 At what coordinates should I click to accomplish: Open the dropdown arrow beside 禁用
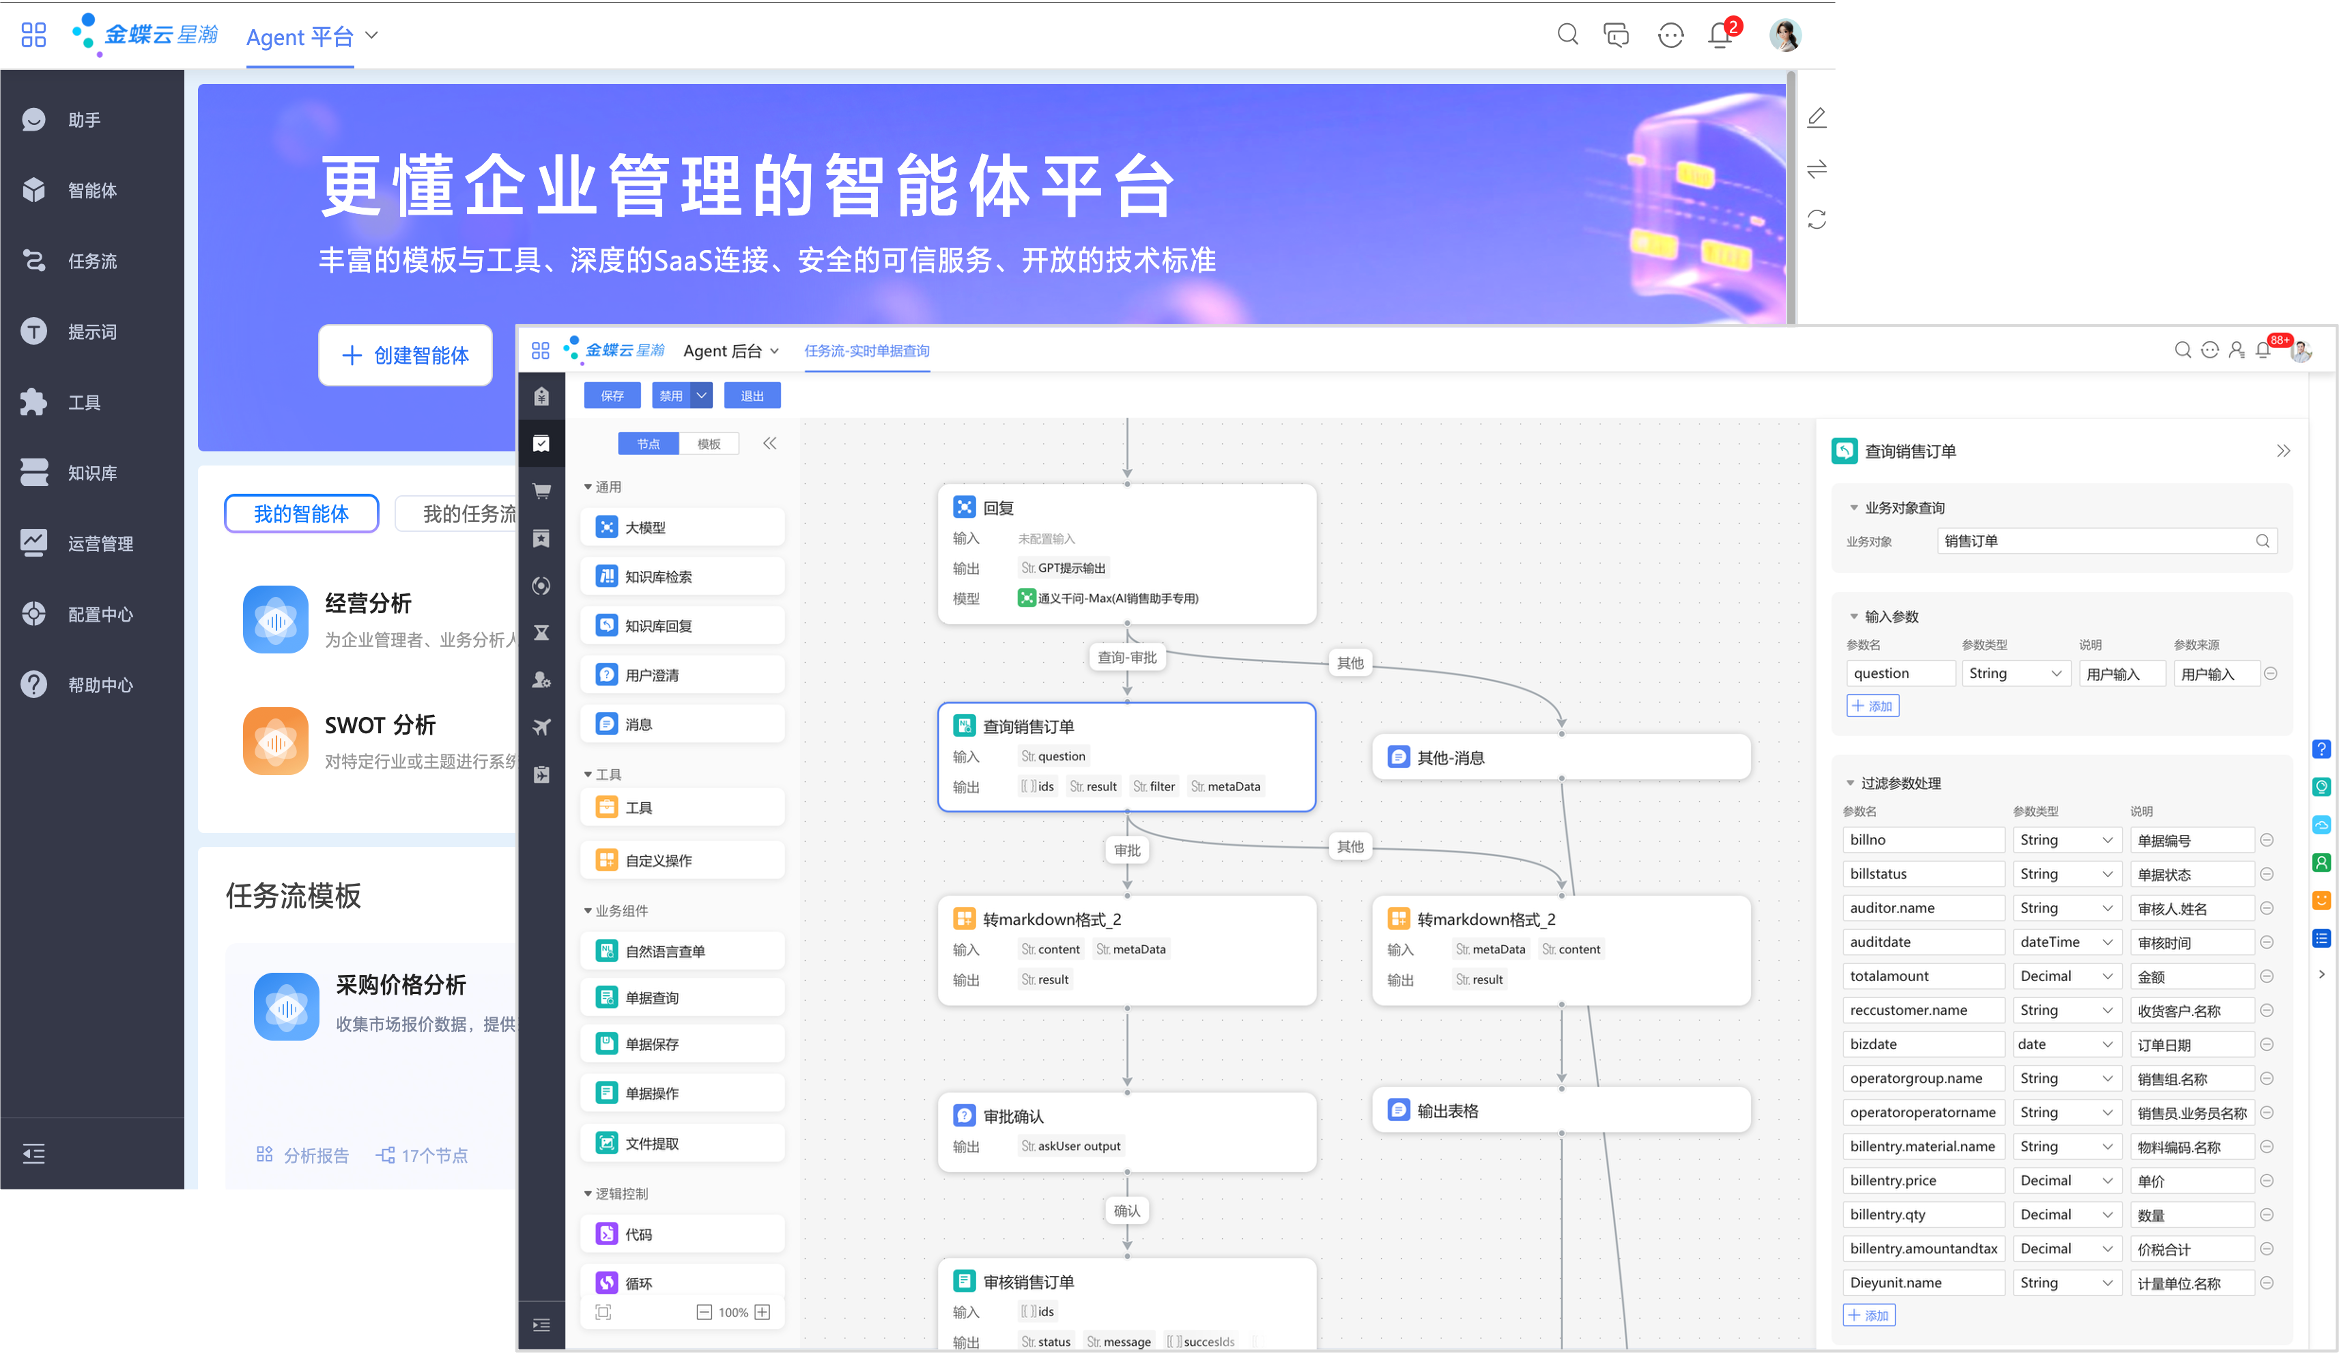click(x=702, y=396)
